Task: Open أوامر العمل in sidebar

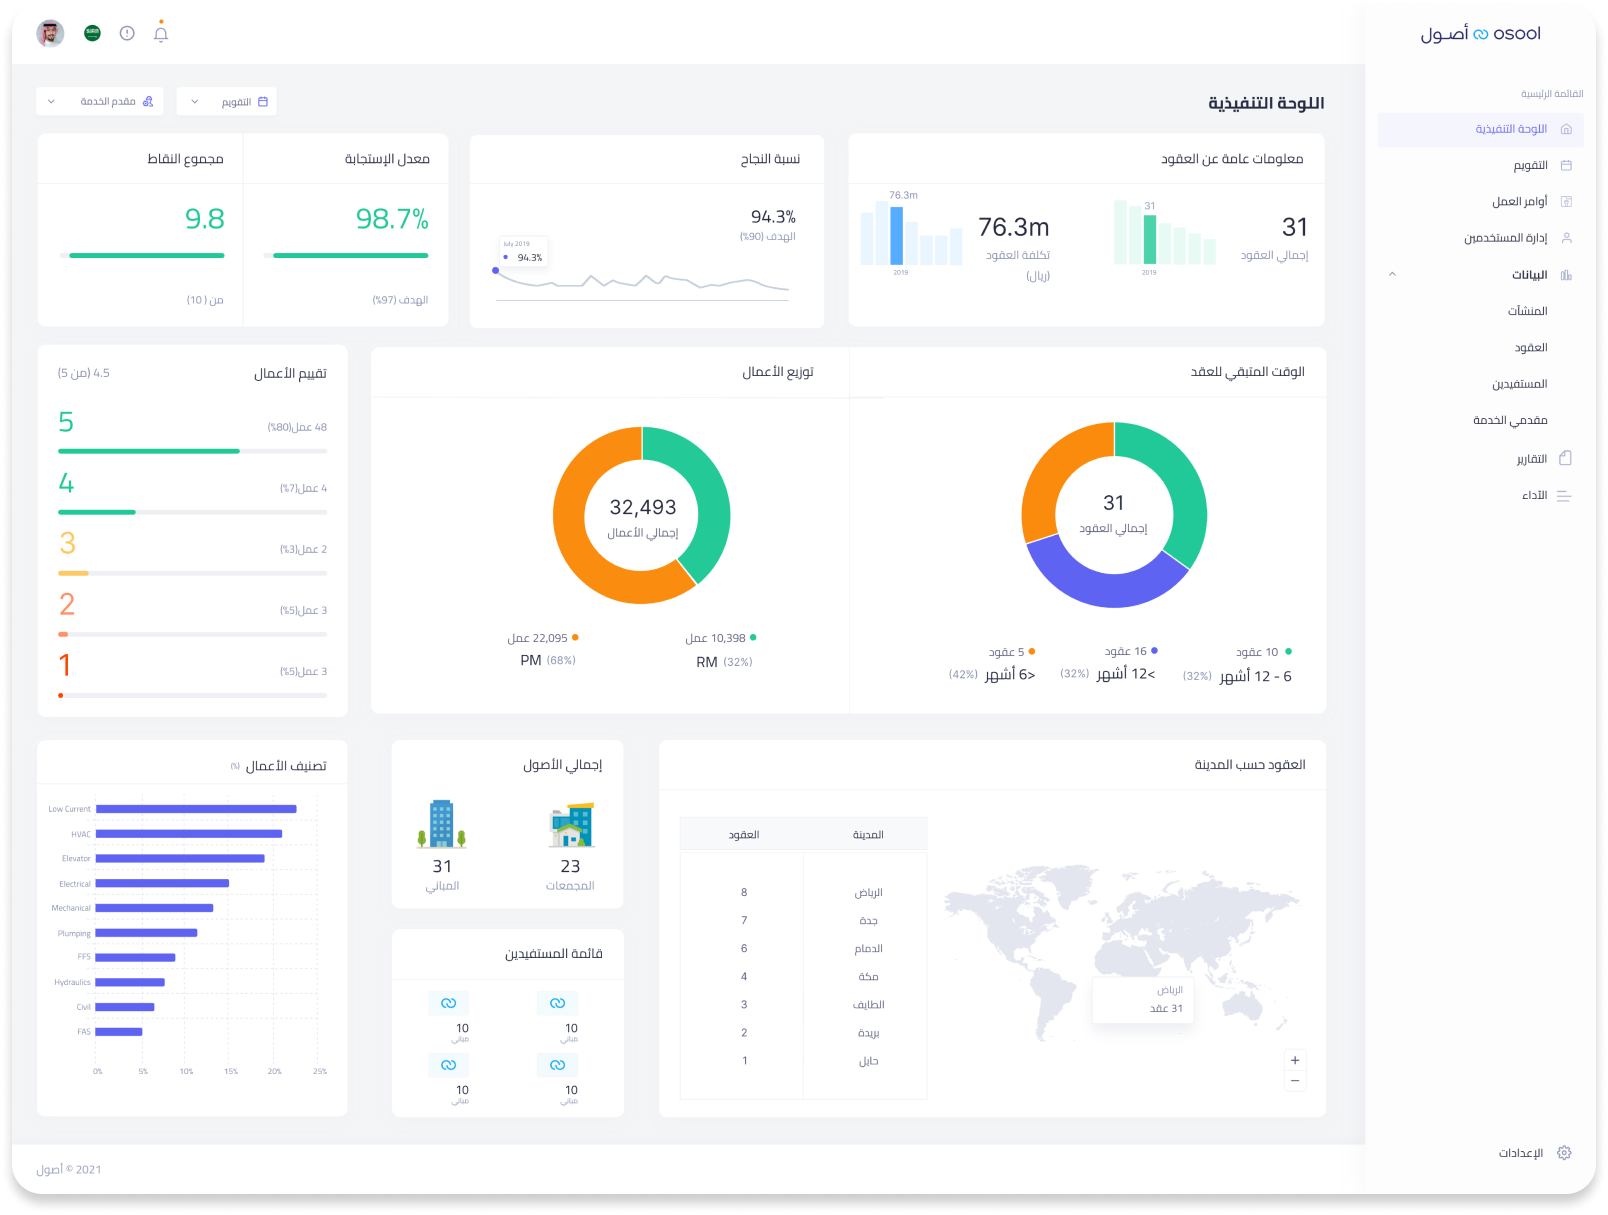Action: tap(1520, 202)
